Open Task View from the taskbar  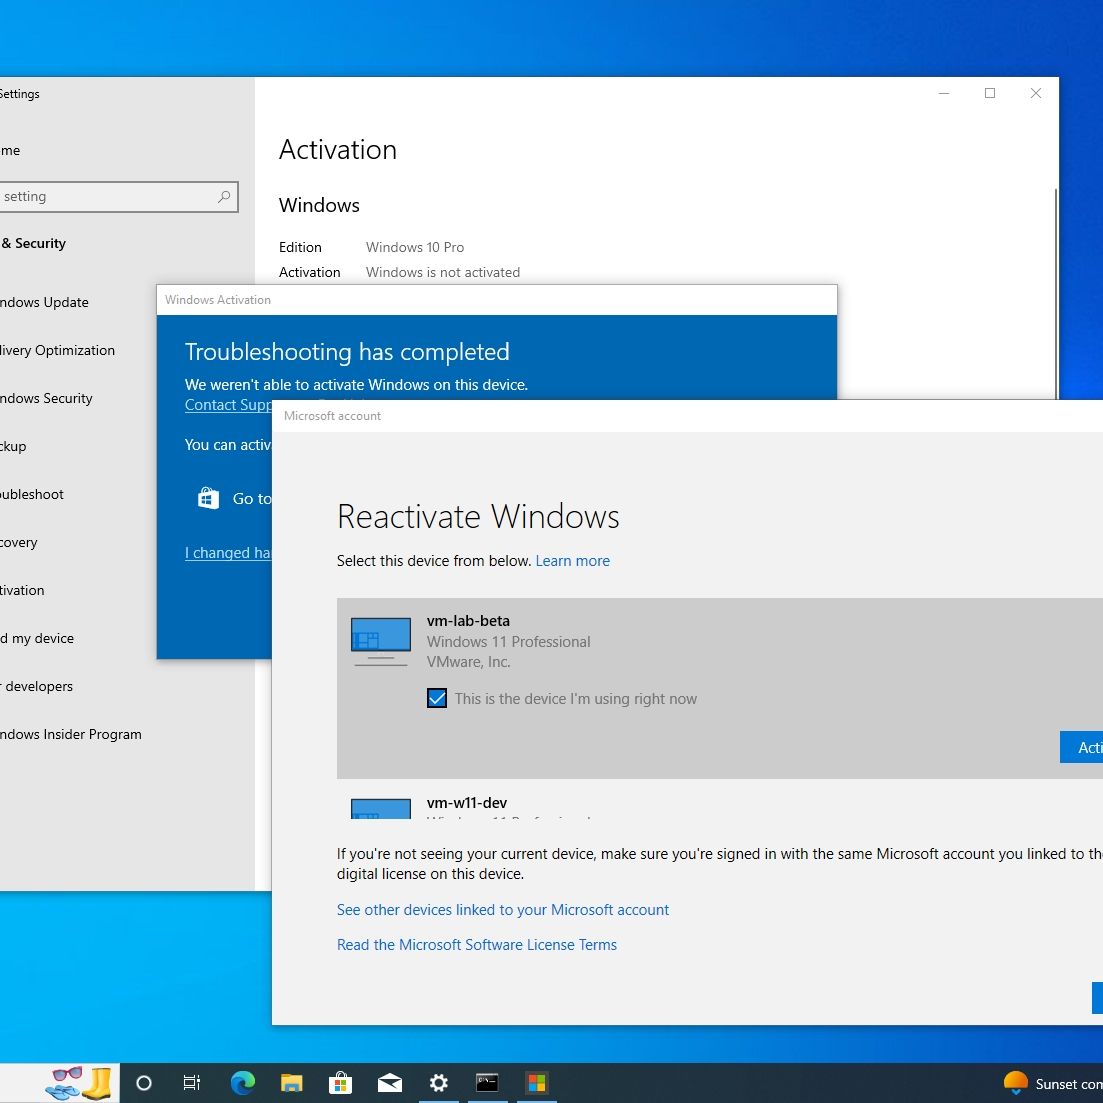point(192,1083)
